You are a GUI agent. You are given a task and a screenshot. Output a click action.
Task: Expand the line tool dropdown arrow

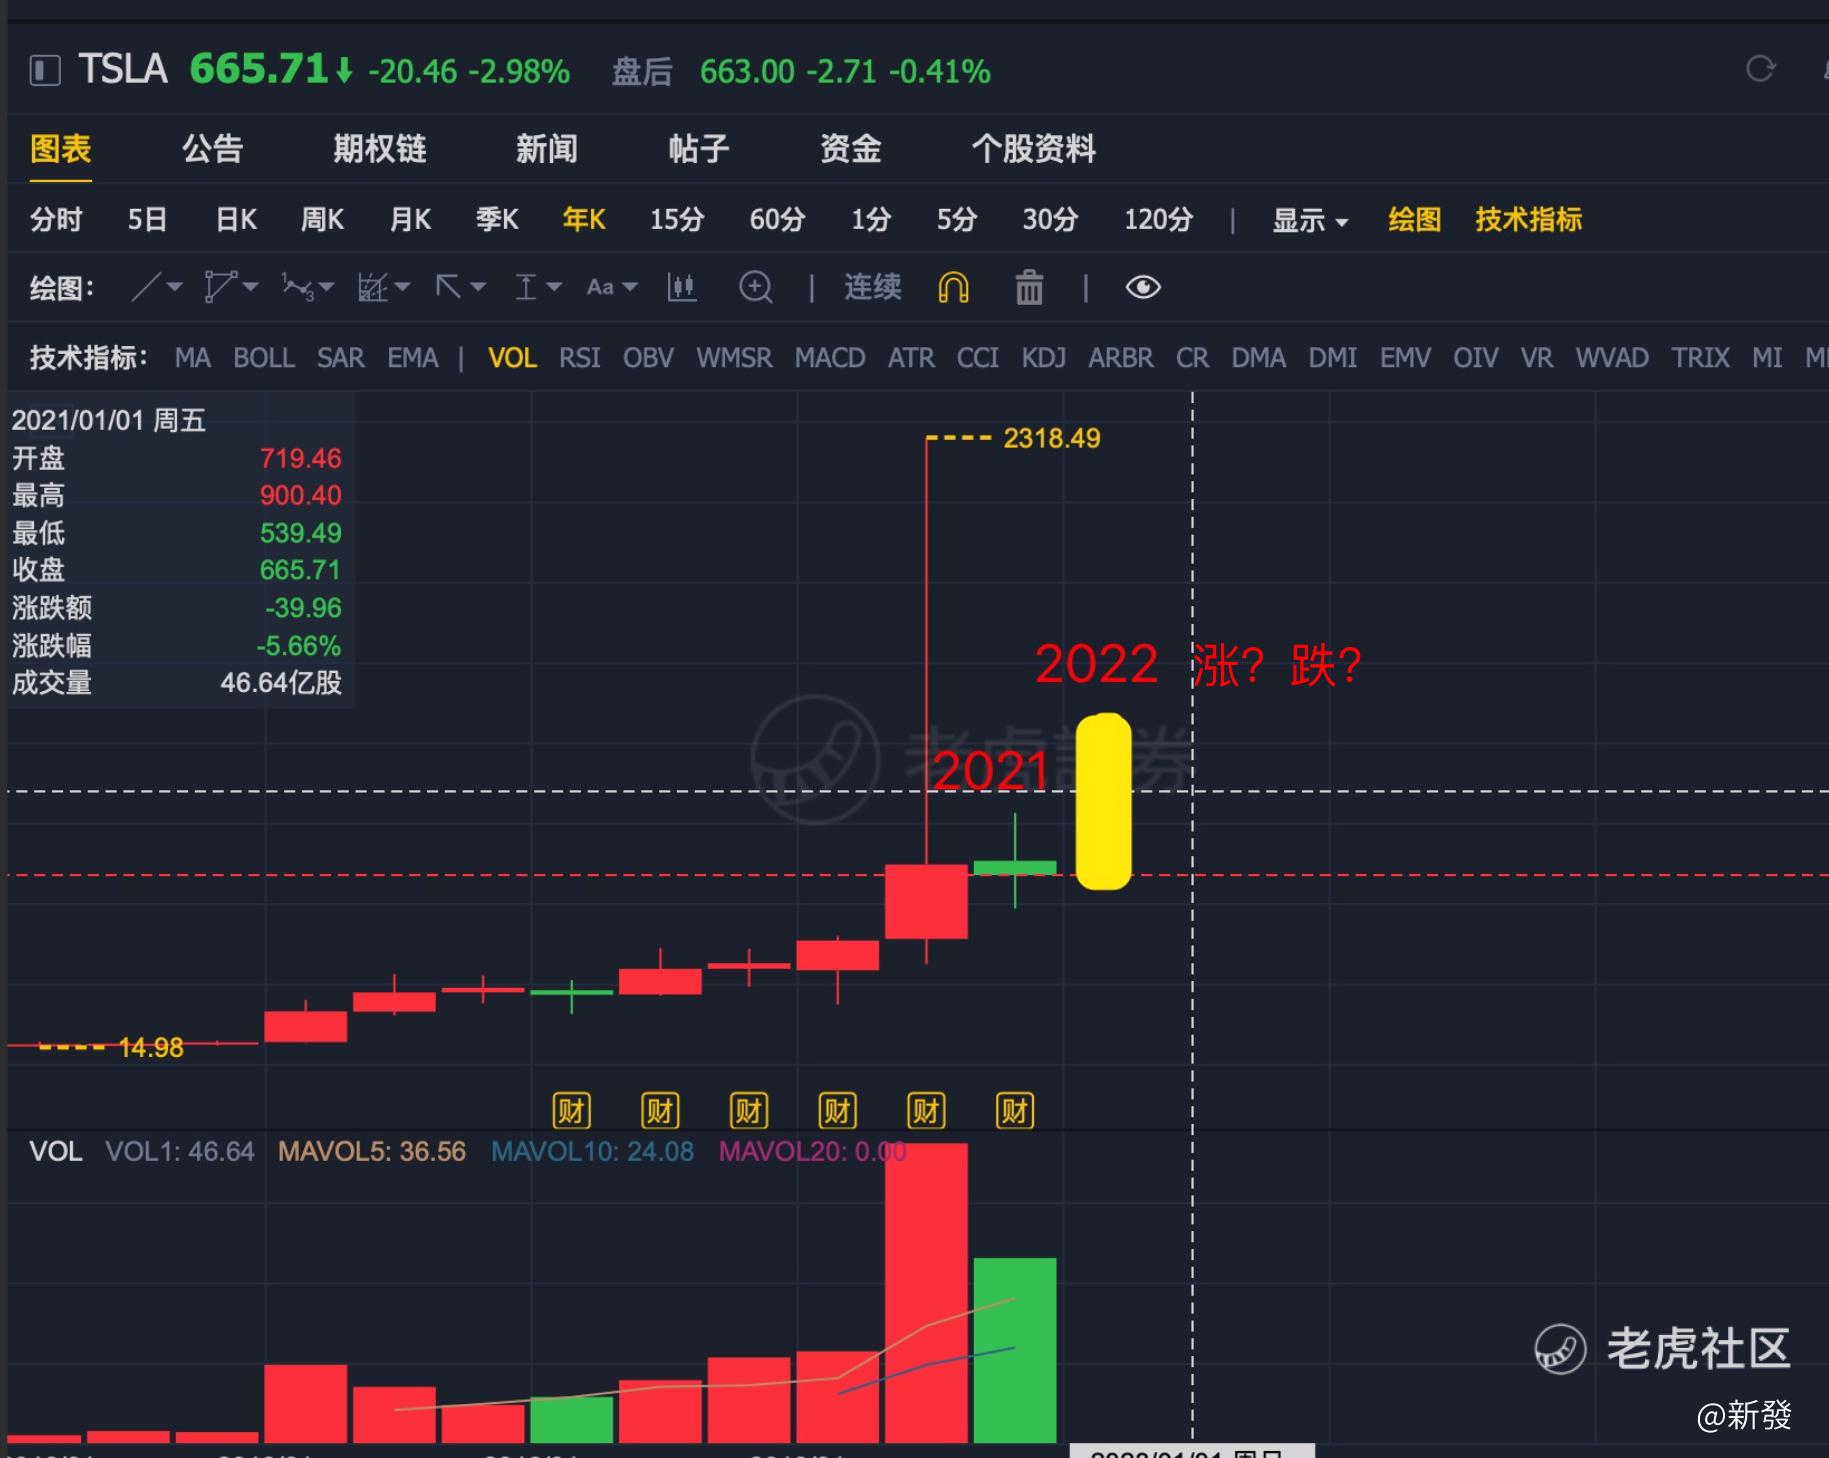[x=175, y=288]
